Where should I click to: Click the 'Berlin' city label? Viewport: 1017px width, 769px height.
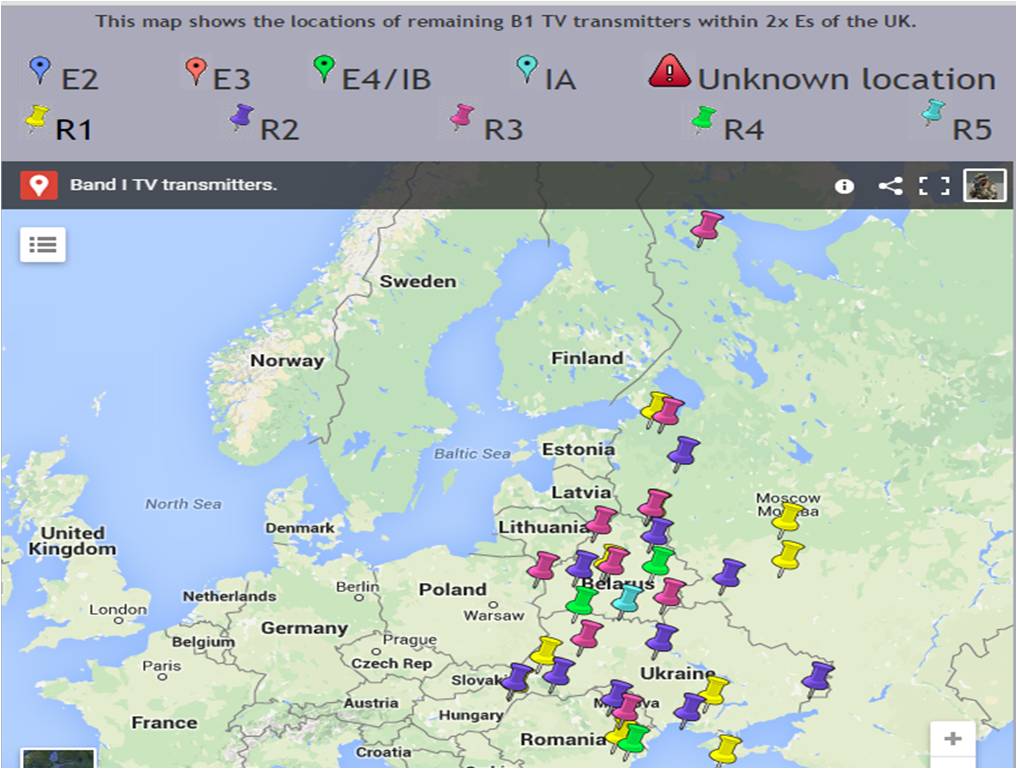coord(357,587)
